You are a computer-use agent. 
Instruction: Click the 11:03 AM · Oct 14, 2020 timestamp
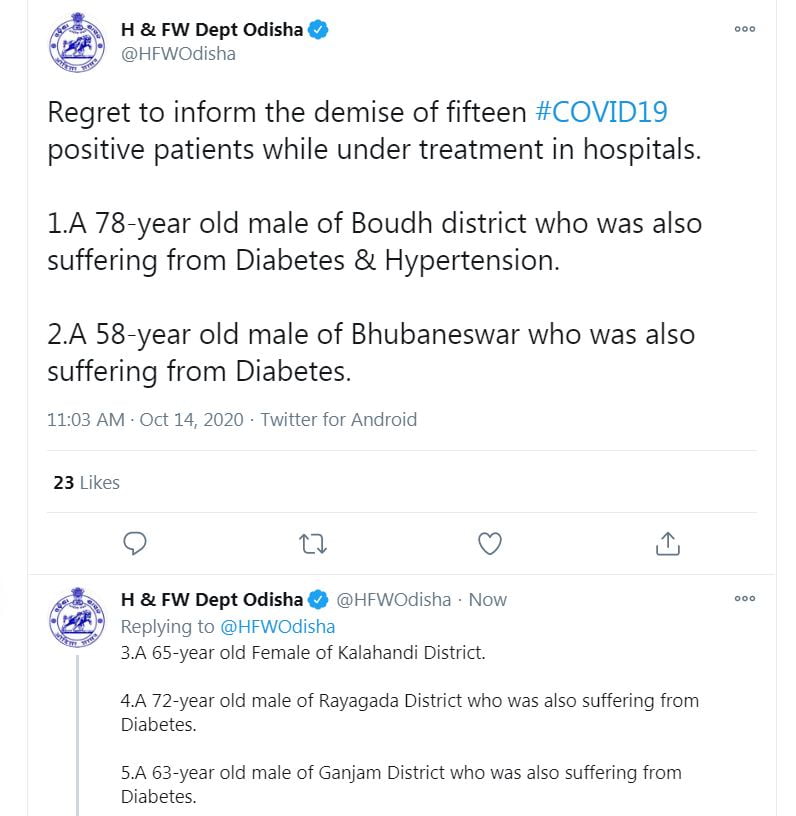tap(145, 420)
